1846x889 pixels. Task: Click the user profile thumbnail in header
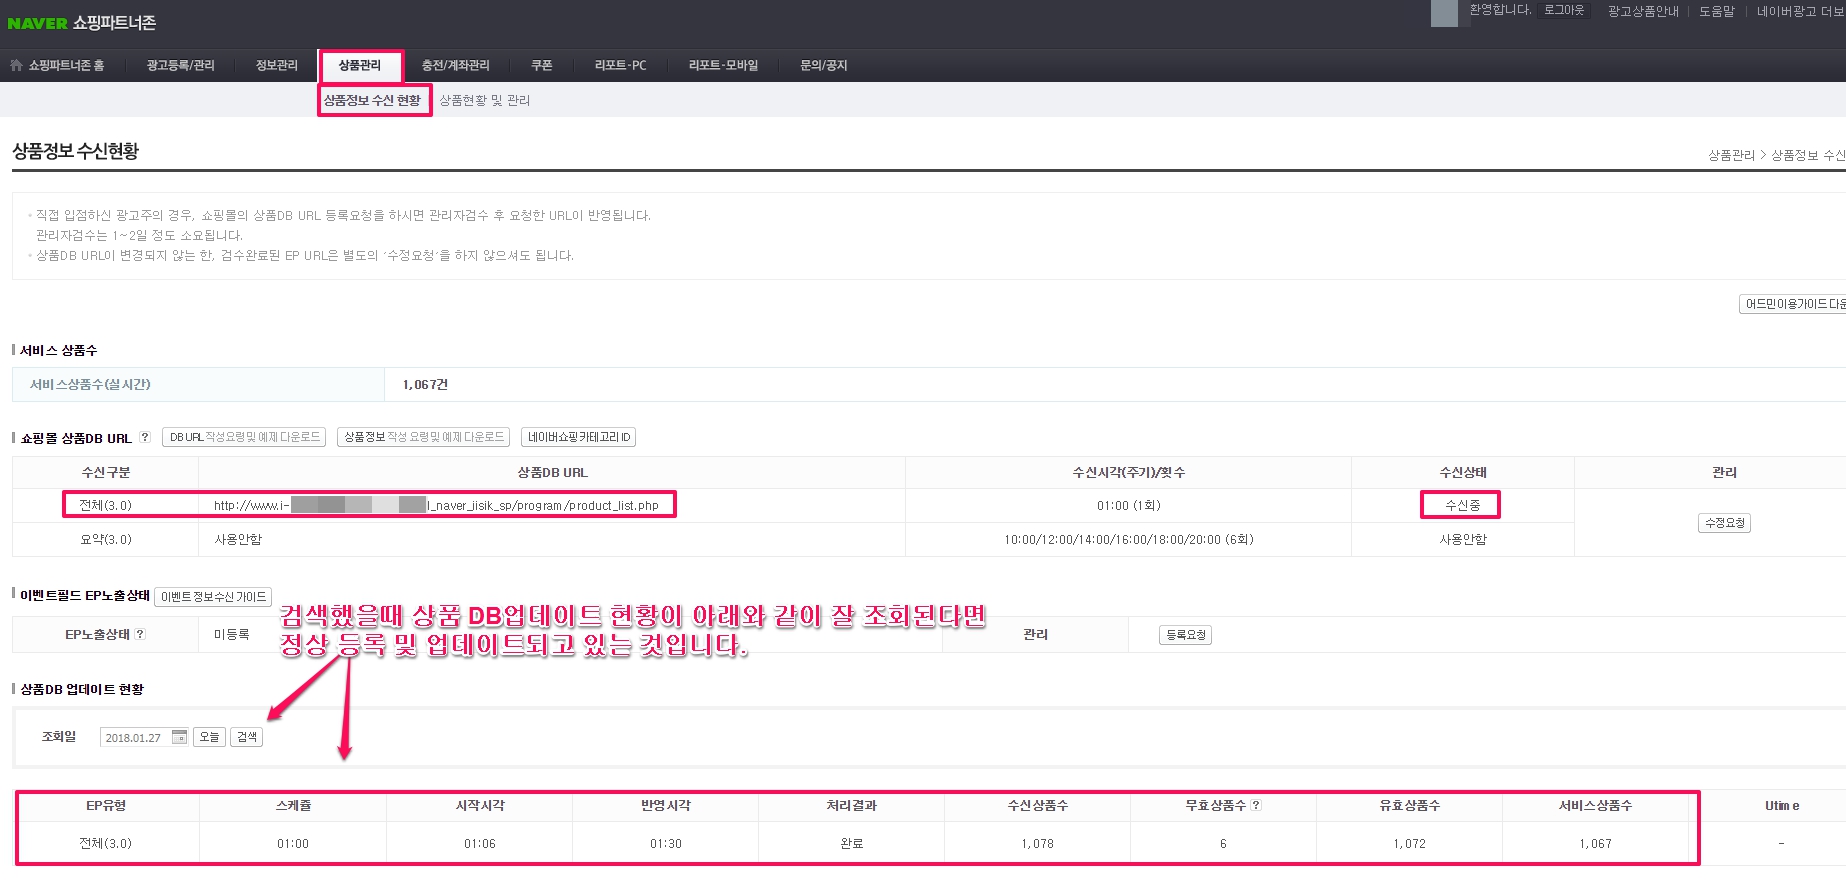(x=1444, y=13)
